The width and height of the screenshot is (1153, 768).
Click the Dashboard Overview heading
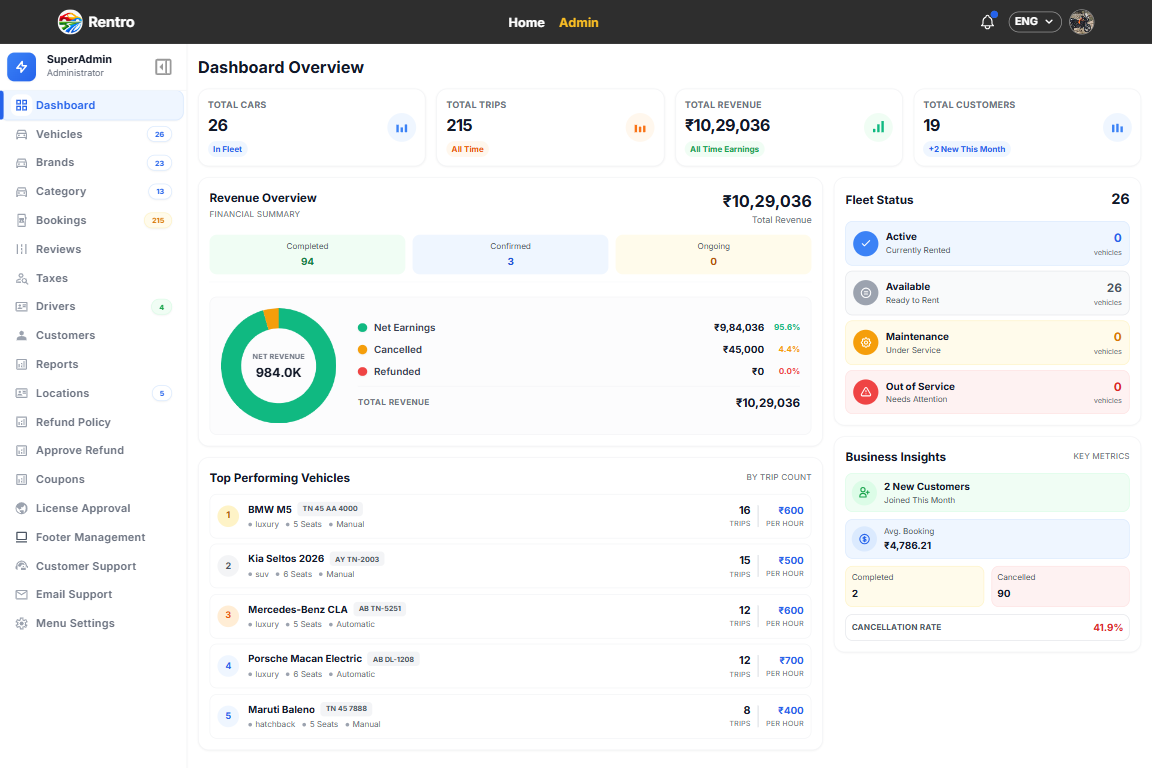coord(281,68)
